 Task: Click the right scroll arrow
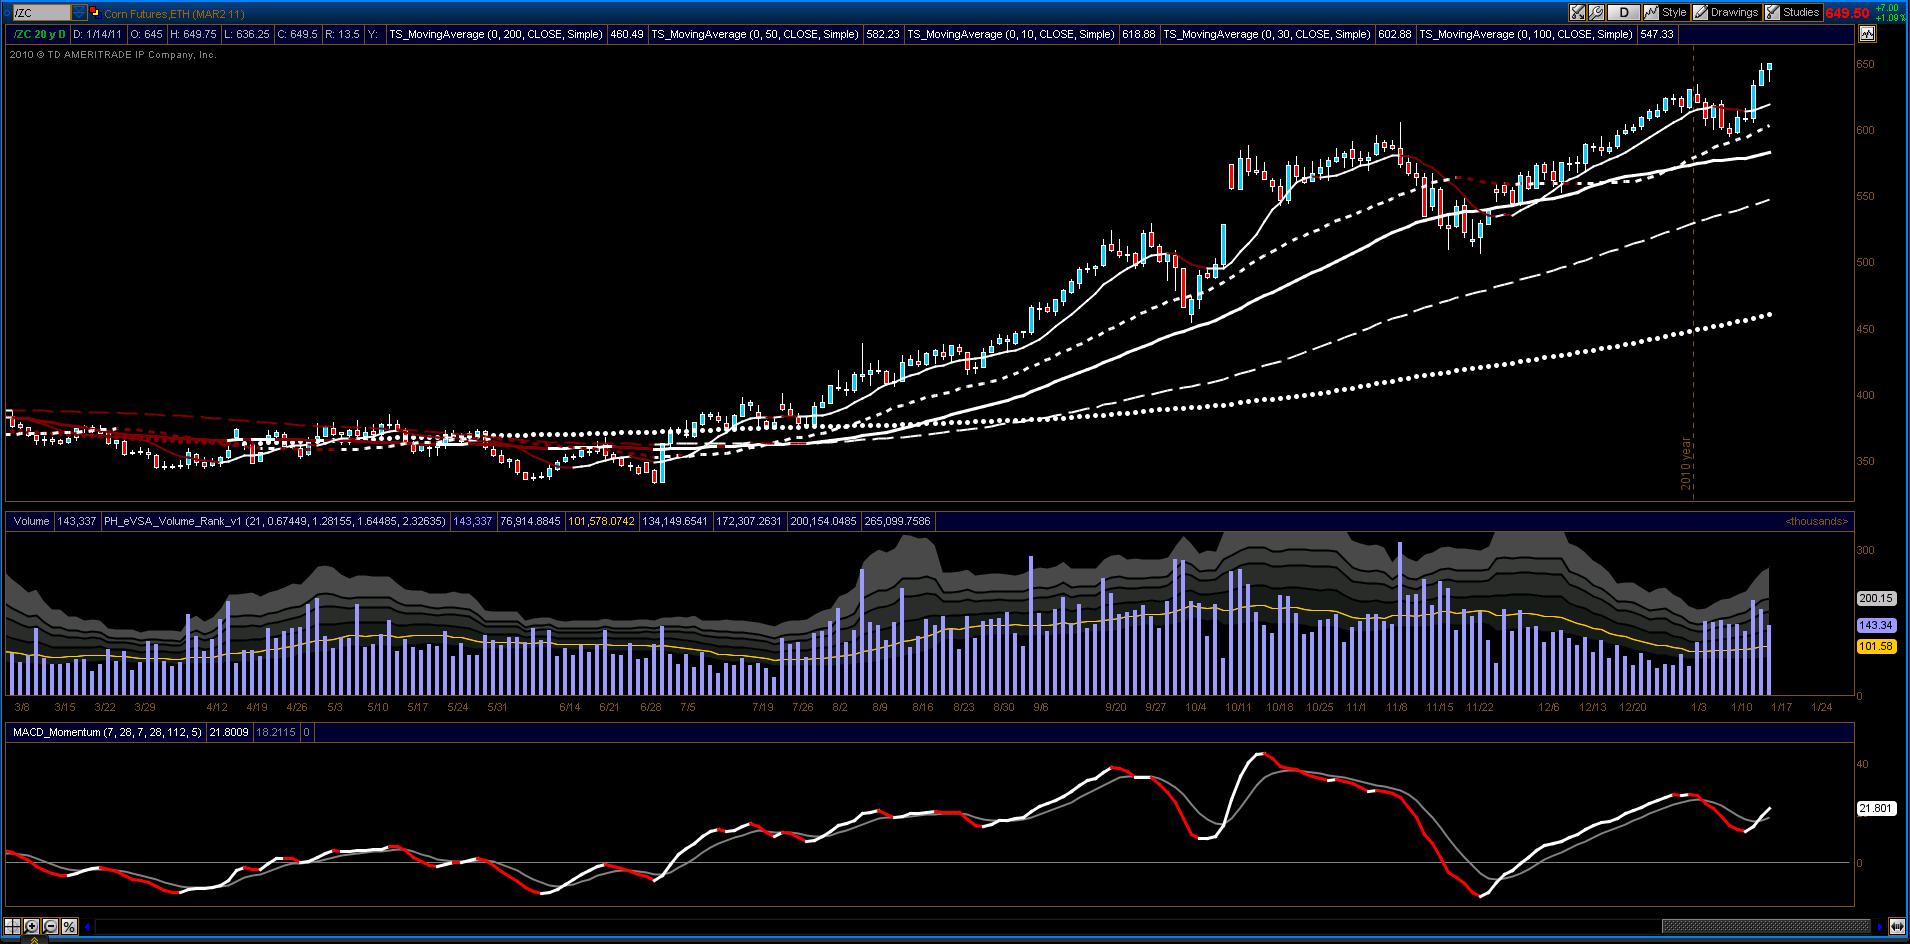pos(1880,927)
